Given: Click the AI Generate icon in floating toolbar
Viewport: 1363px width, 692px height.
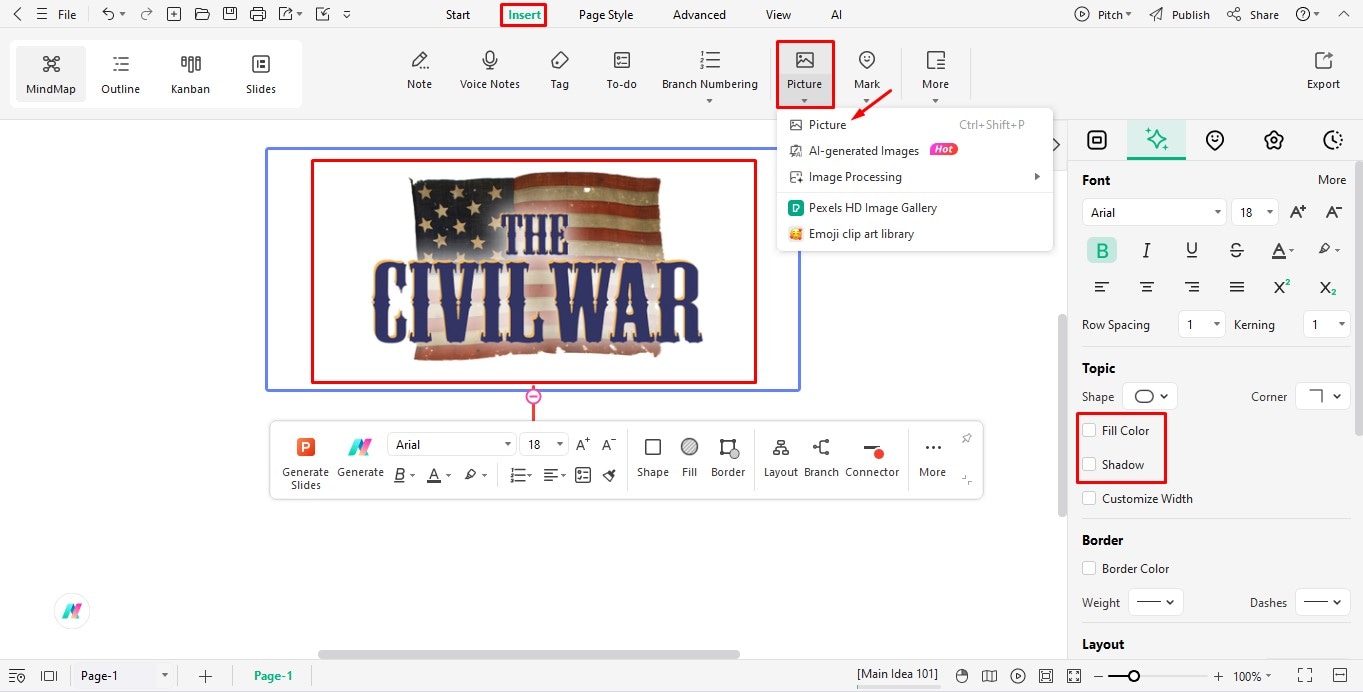Looking at the screenshot, I should pos(360,456).
